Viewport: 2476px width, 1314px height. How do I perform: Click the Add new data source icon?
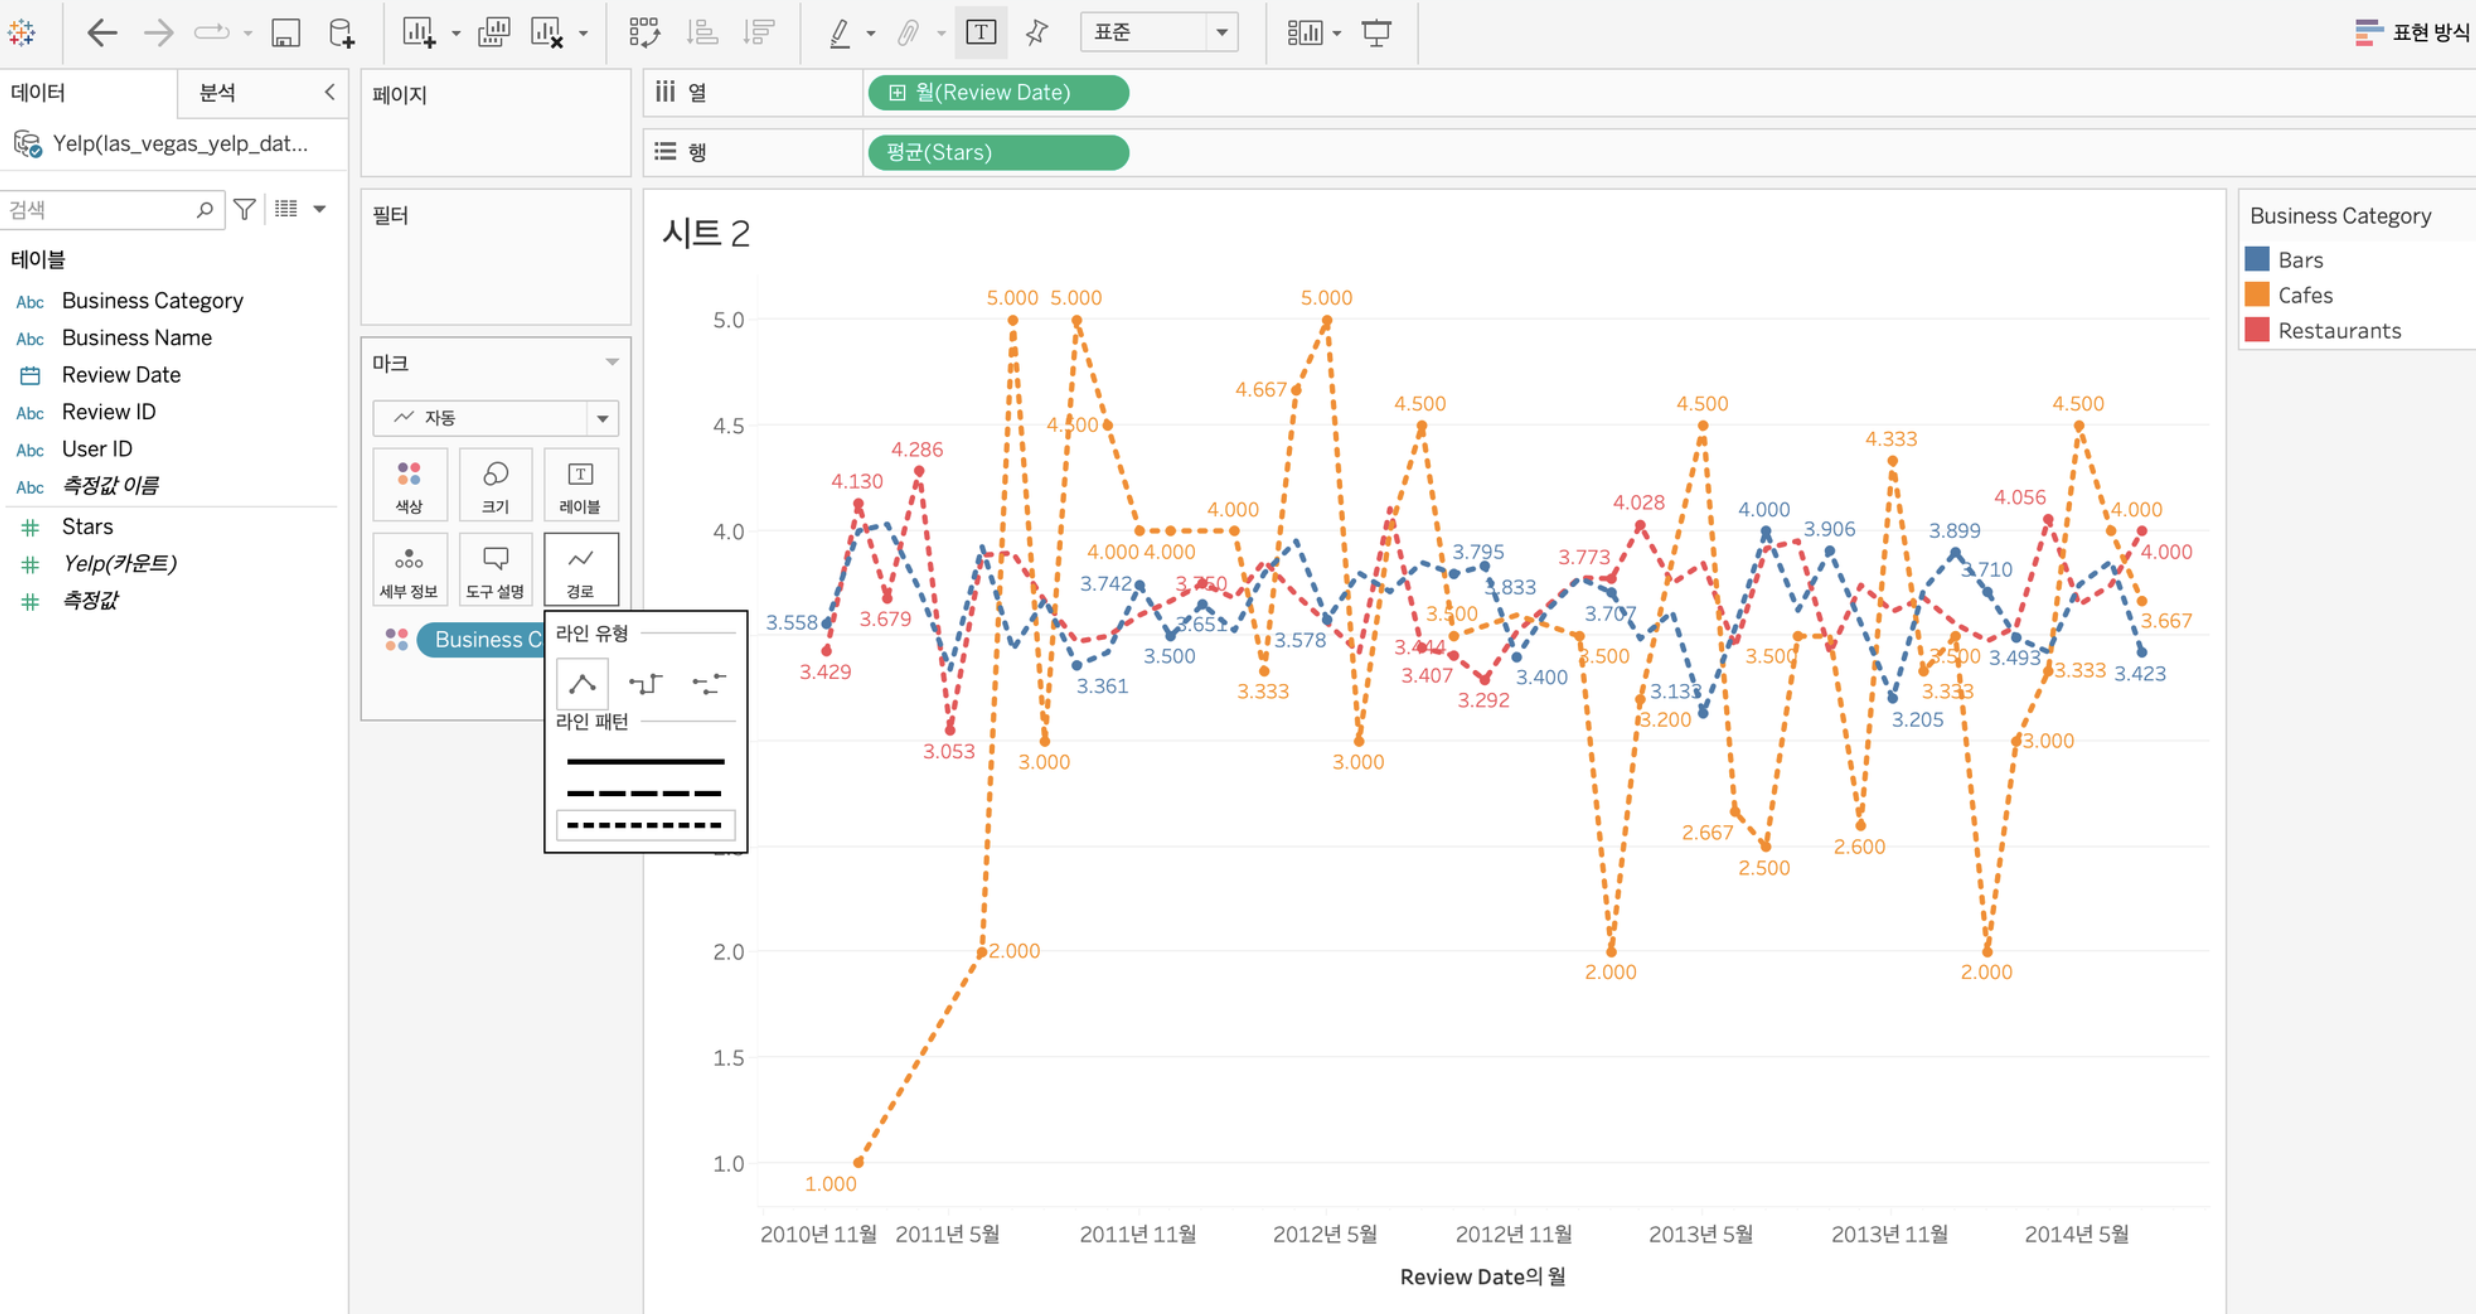pos(341,33)
